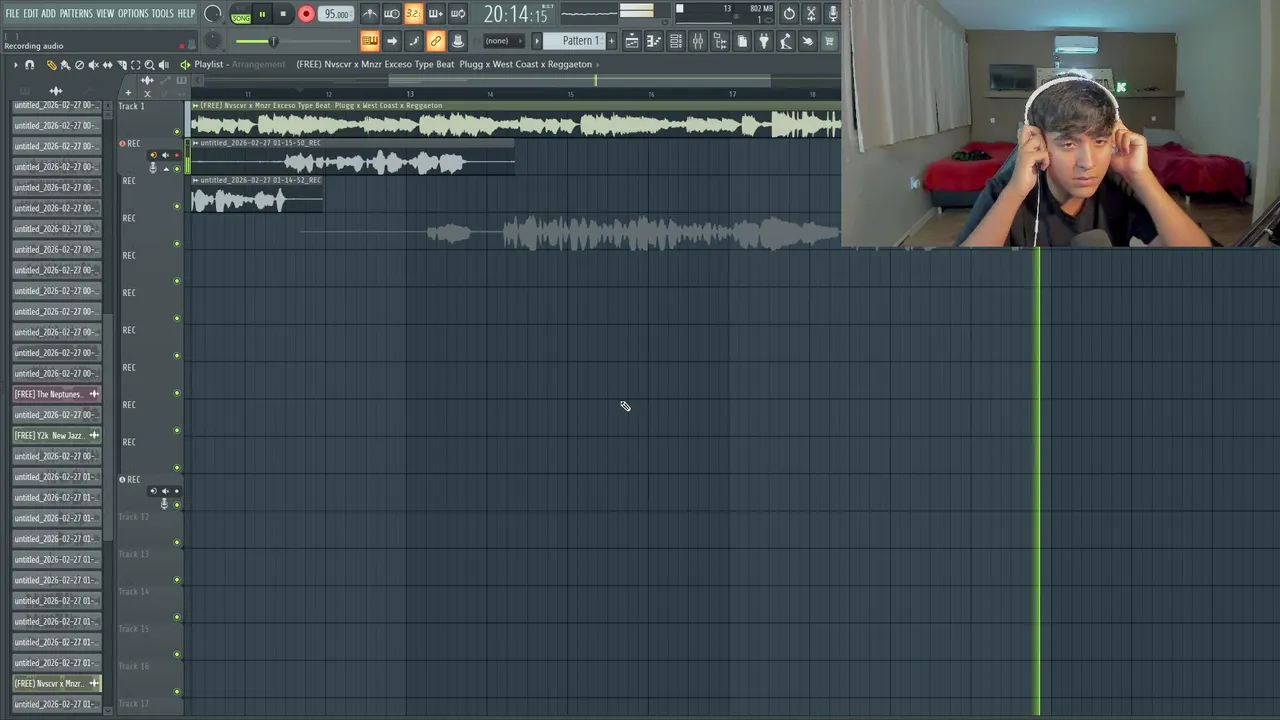Open the VIEW menu
The height and width of the screenshot is (720, 1280).
[105, 13]
